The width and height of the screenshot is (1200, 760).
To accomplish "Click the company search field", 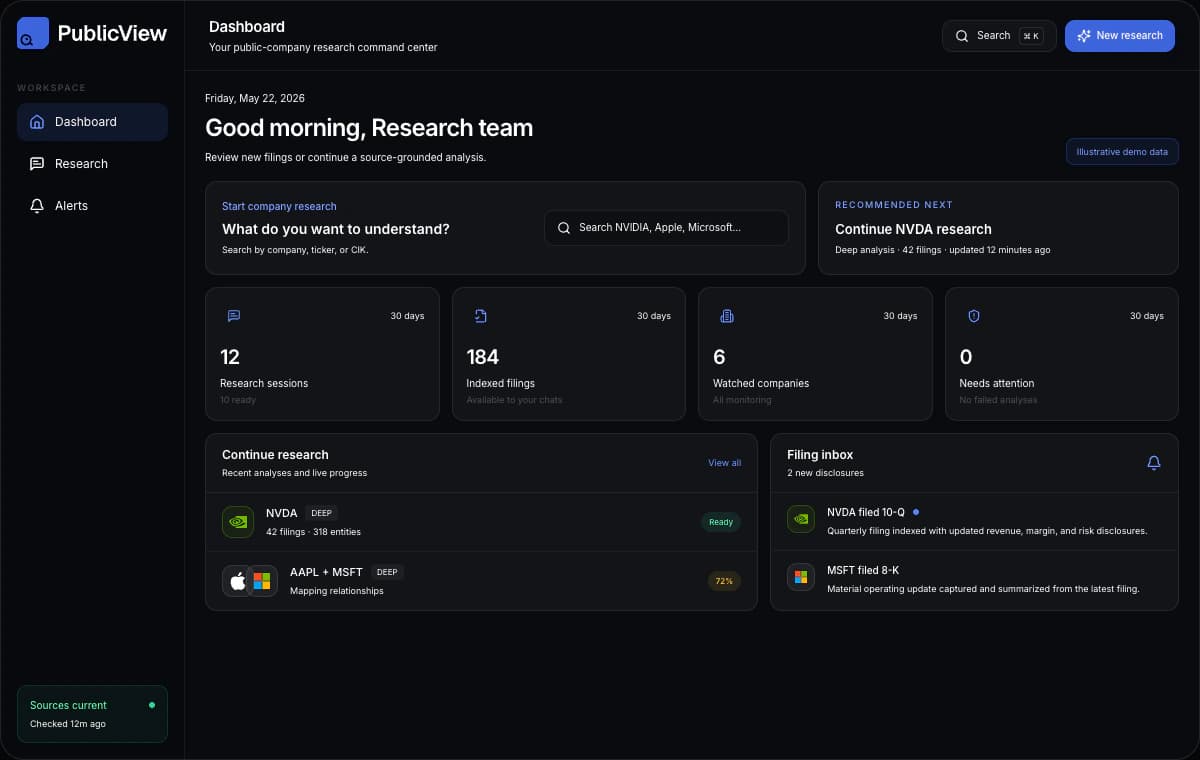I will tap(666, 228).
